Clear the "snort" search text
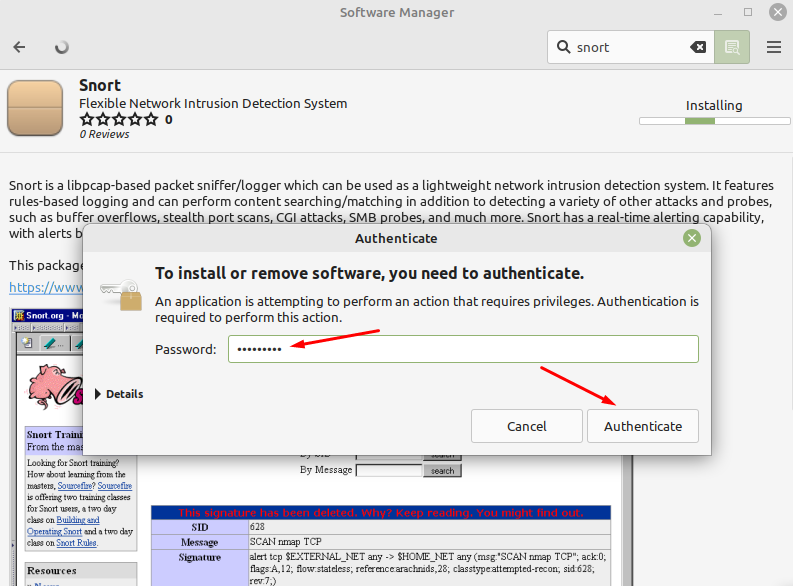Image resolution: width=793 pixels, height=586 pixels. point(698,47)
